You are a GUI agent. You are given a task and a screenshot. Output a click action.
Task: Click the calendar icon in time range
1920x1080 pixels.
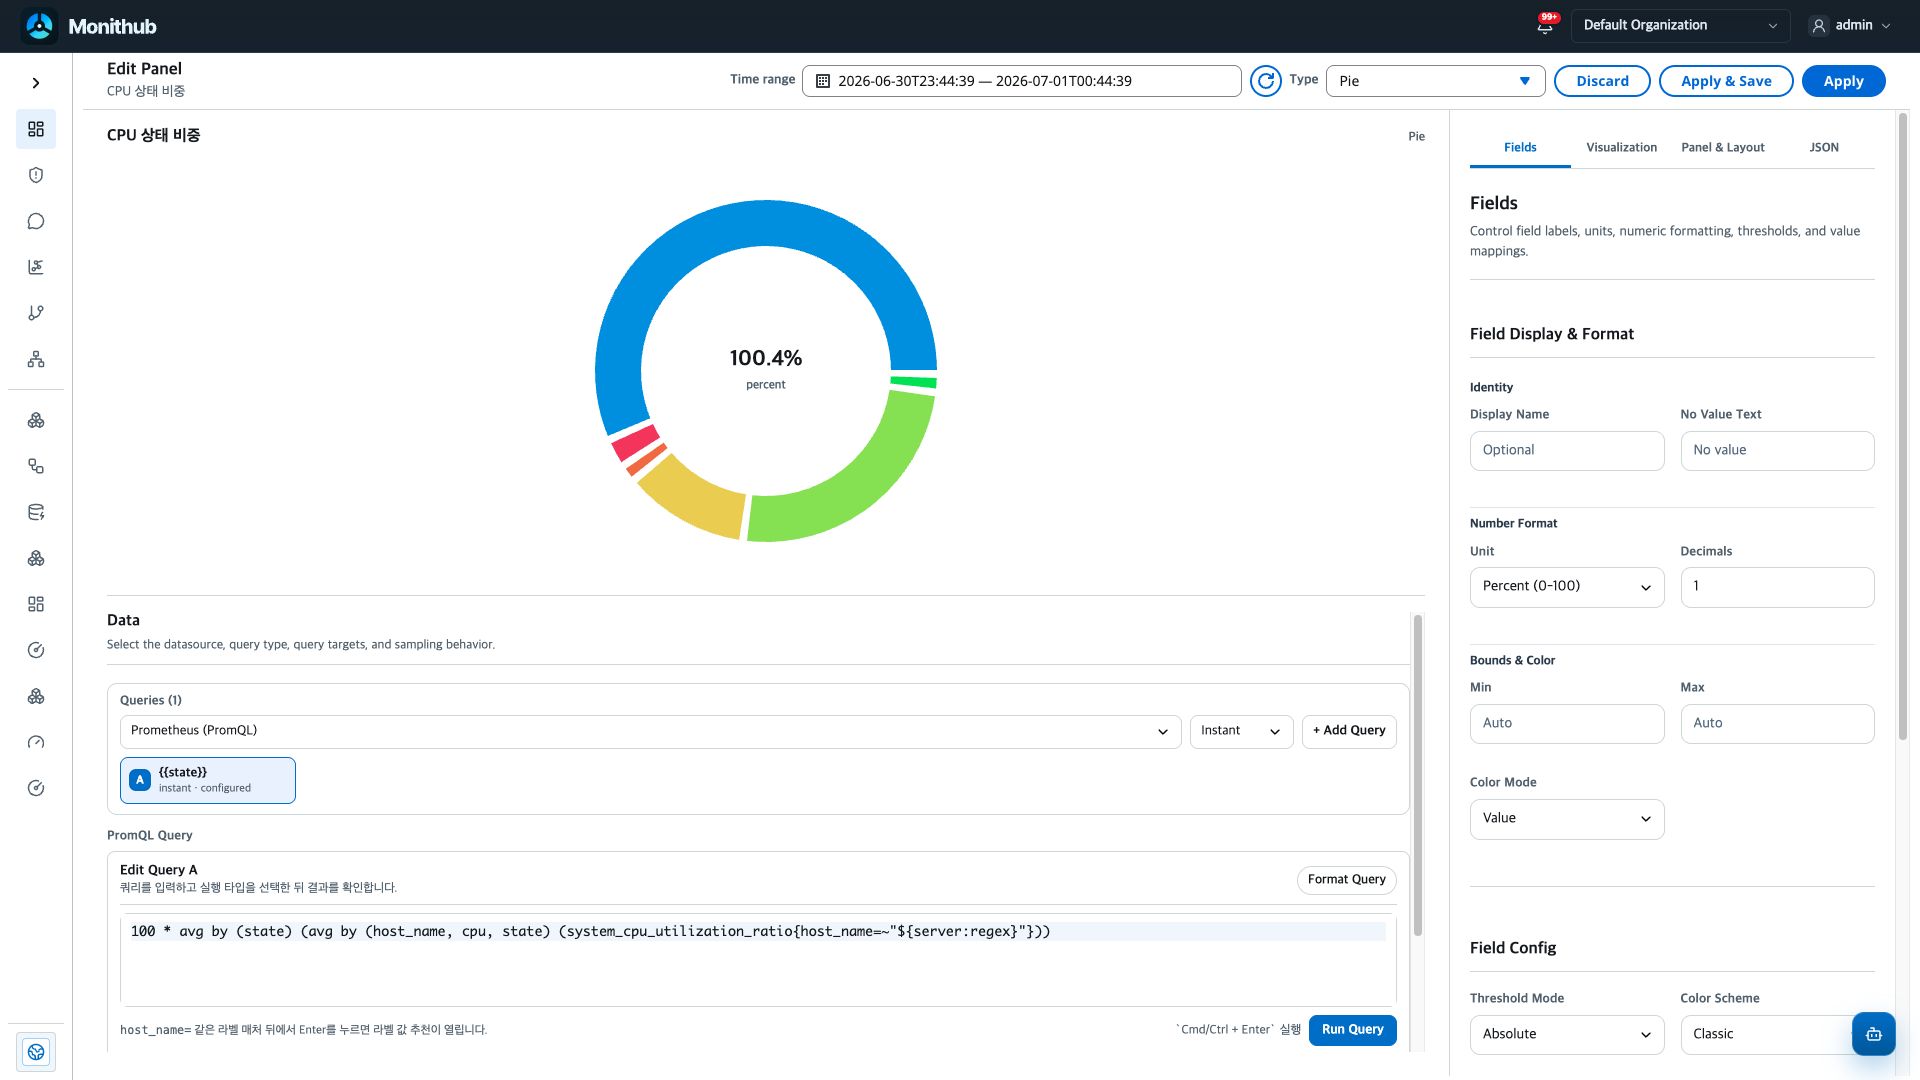pos(823,81)
